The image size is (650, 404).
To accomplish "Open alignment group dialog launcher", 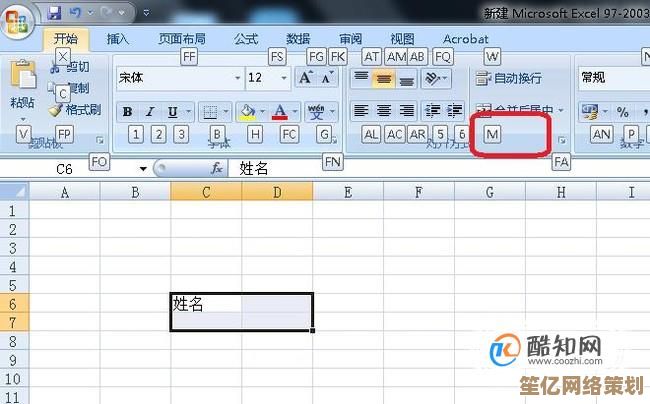I will 562,140.
